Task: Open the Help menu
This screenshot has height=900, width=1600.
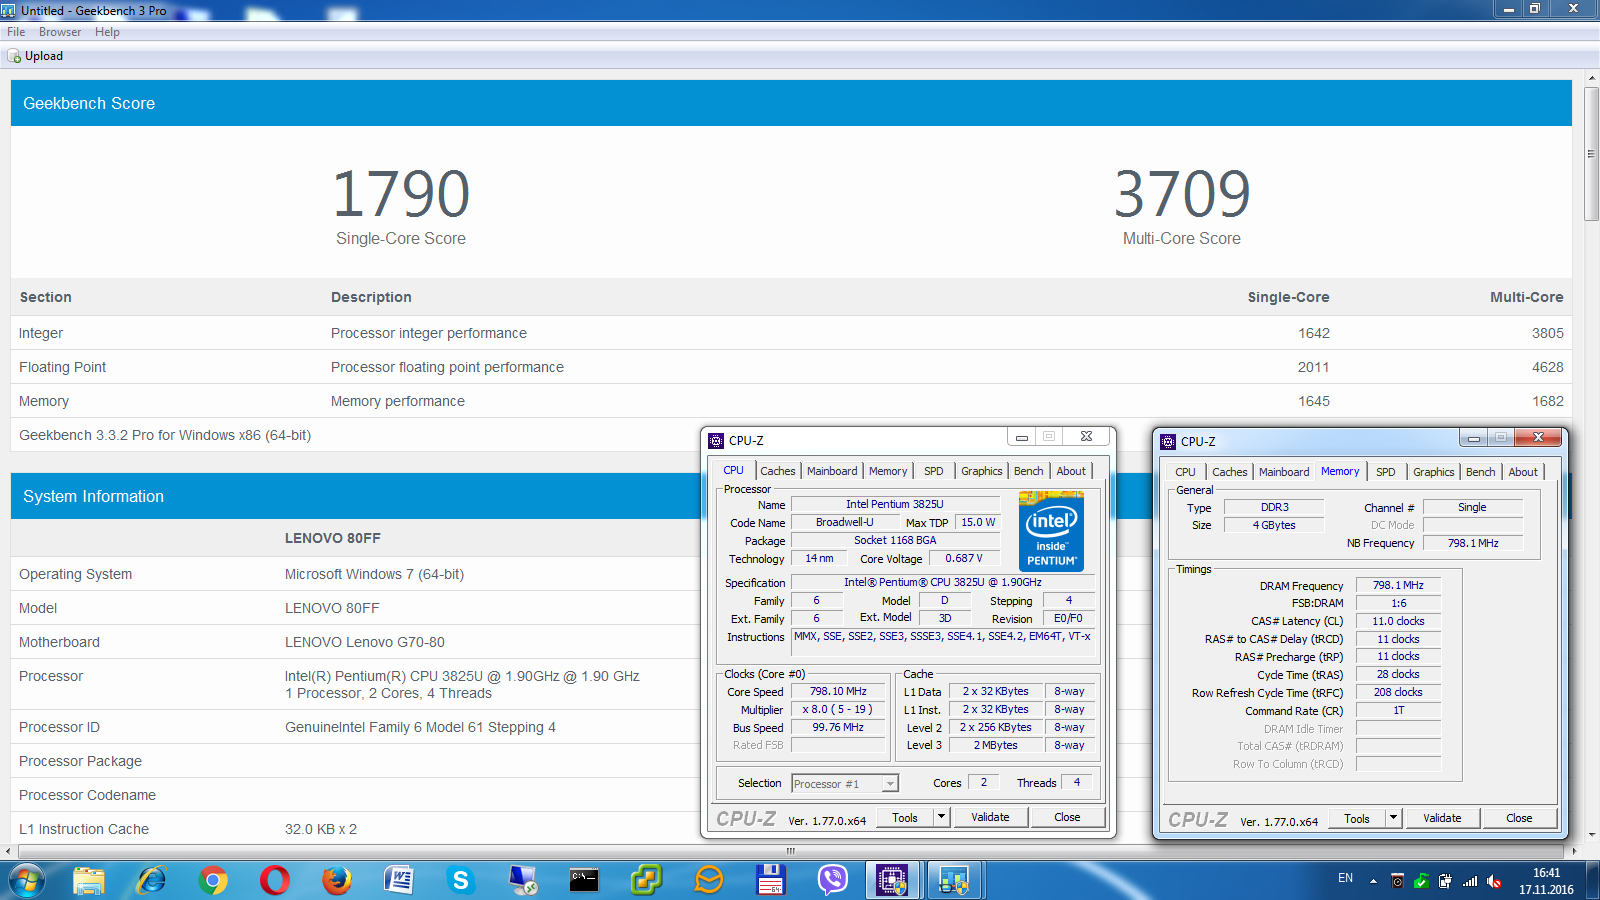Action: (x=107, y=32)
